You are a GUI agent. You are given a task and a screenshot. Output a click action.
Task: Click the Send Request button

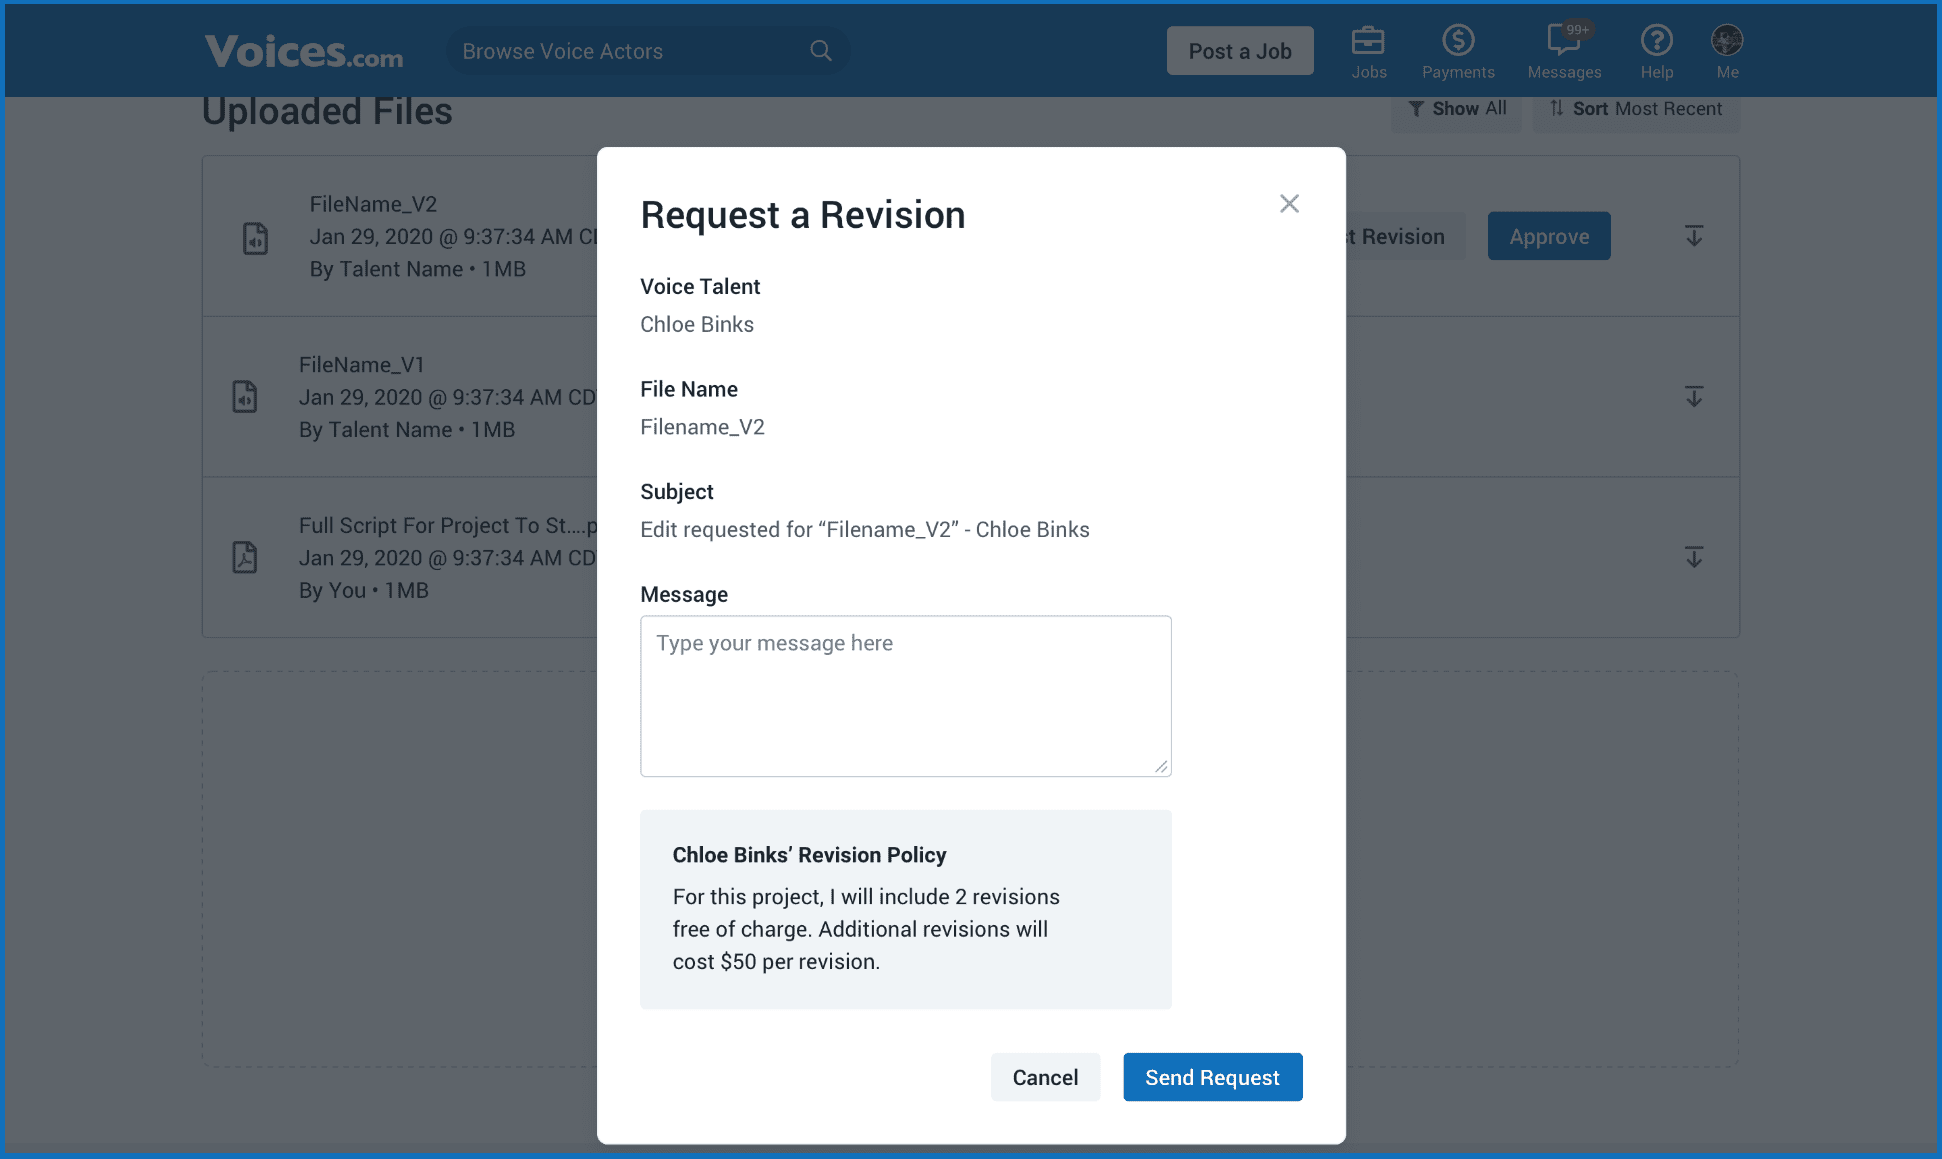coord(1212,1077)
